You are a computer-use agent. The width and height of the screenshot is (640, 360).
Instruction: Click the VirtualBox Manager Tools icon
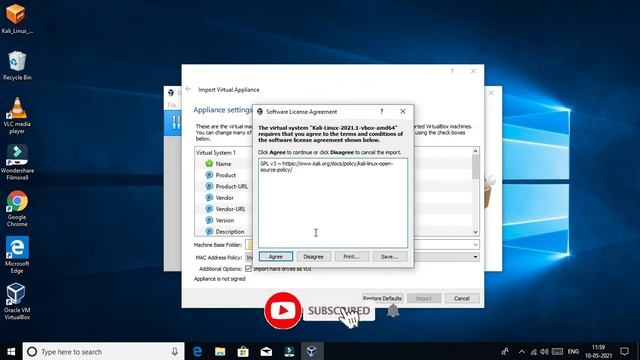click(x=176, y=122)
